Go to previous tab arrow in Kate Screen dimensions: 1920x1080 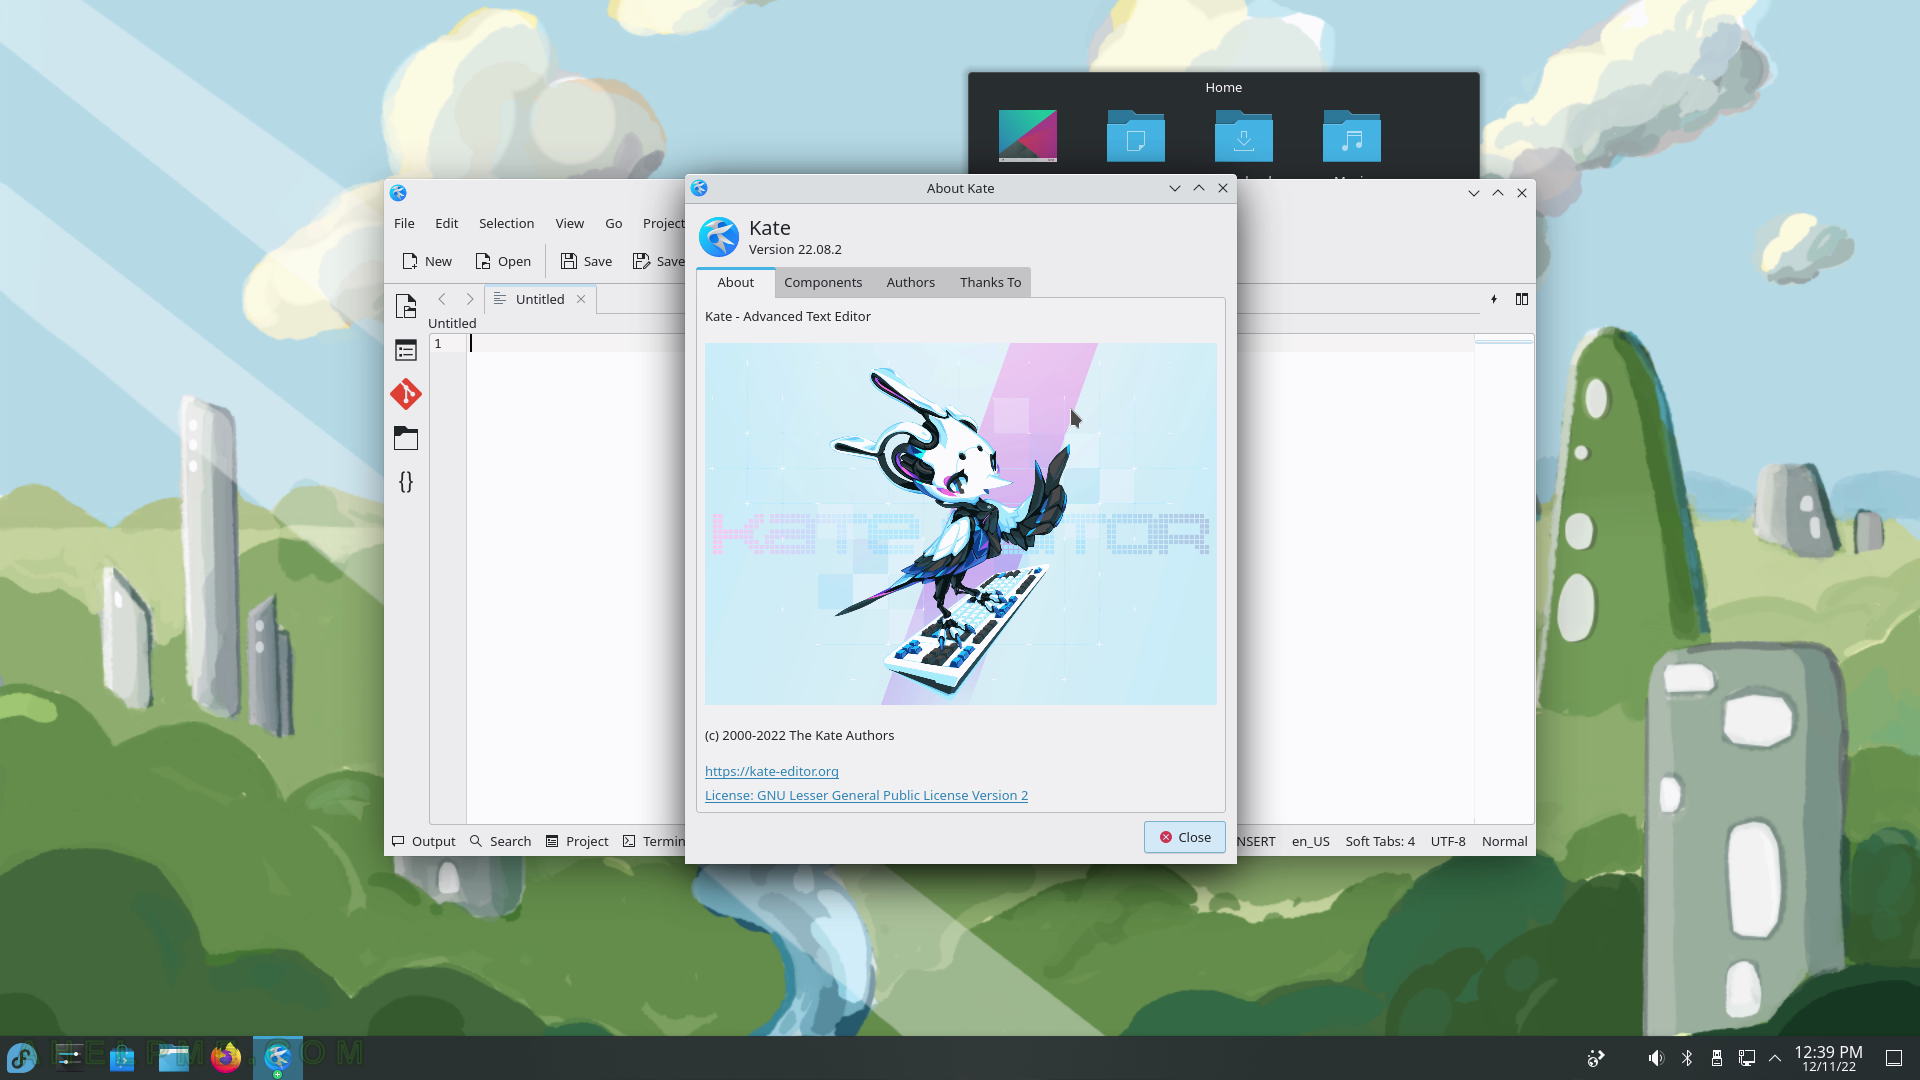tap(442, 299)
